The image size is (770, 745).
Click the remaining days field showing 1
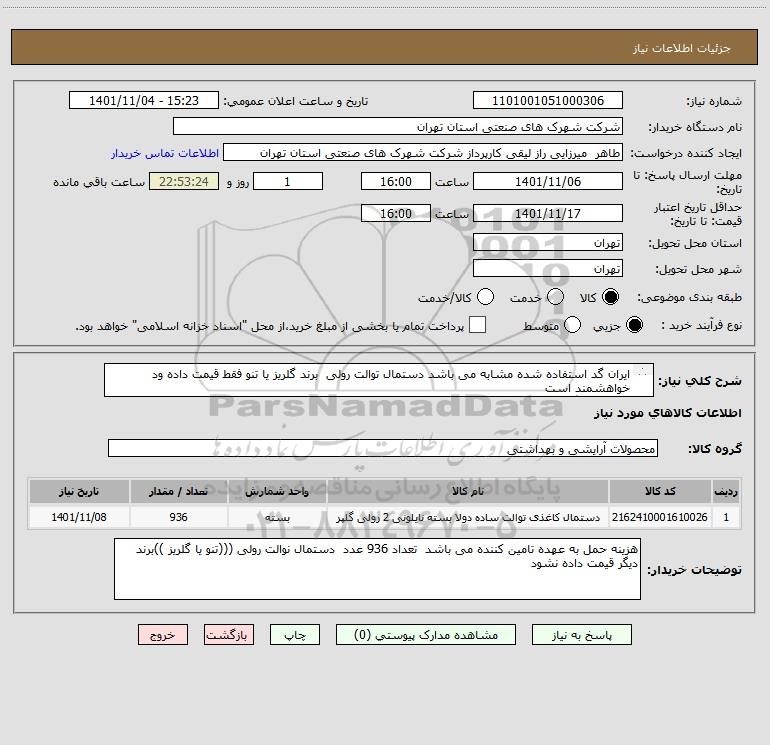point(288,181)
